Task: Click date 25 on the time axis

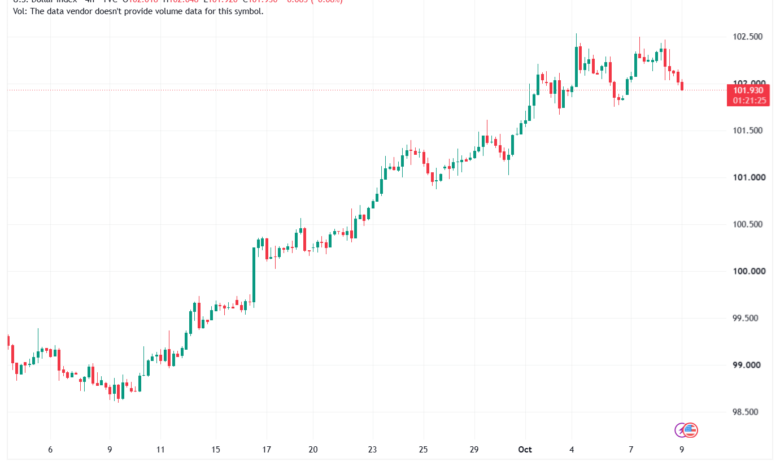Action: coord(423,450)
